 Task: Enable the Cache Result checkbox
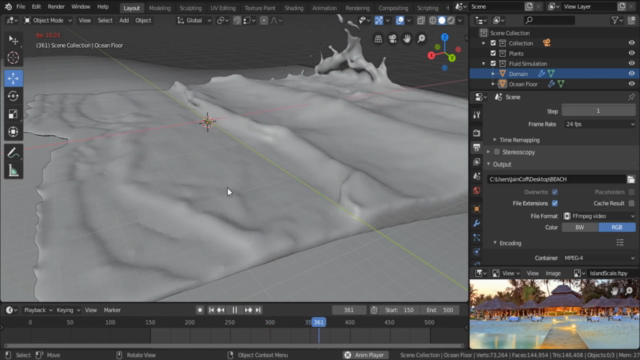tap(631, 203)
